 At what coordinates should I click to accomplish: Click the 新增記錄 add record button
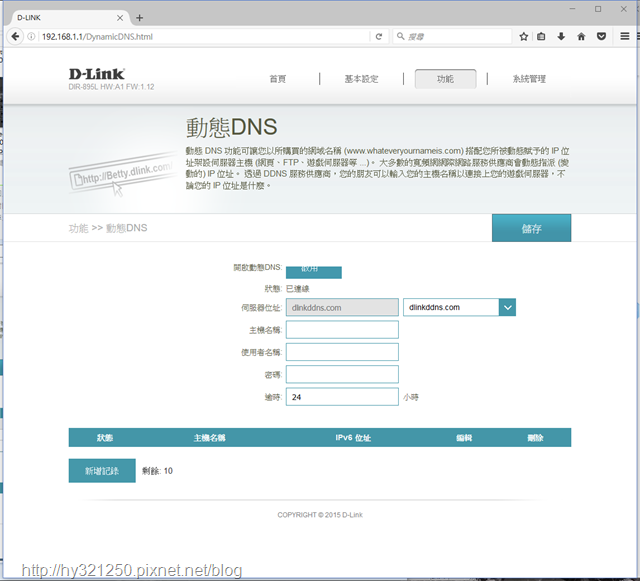click(102, 471)
